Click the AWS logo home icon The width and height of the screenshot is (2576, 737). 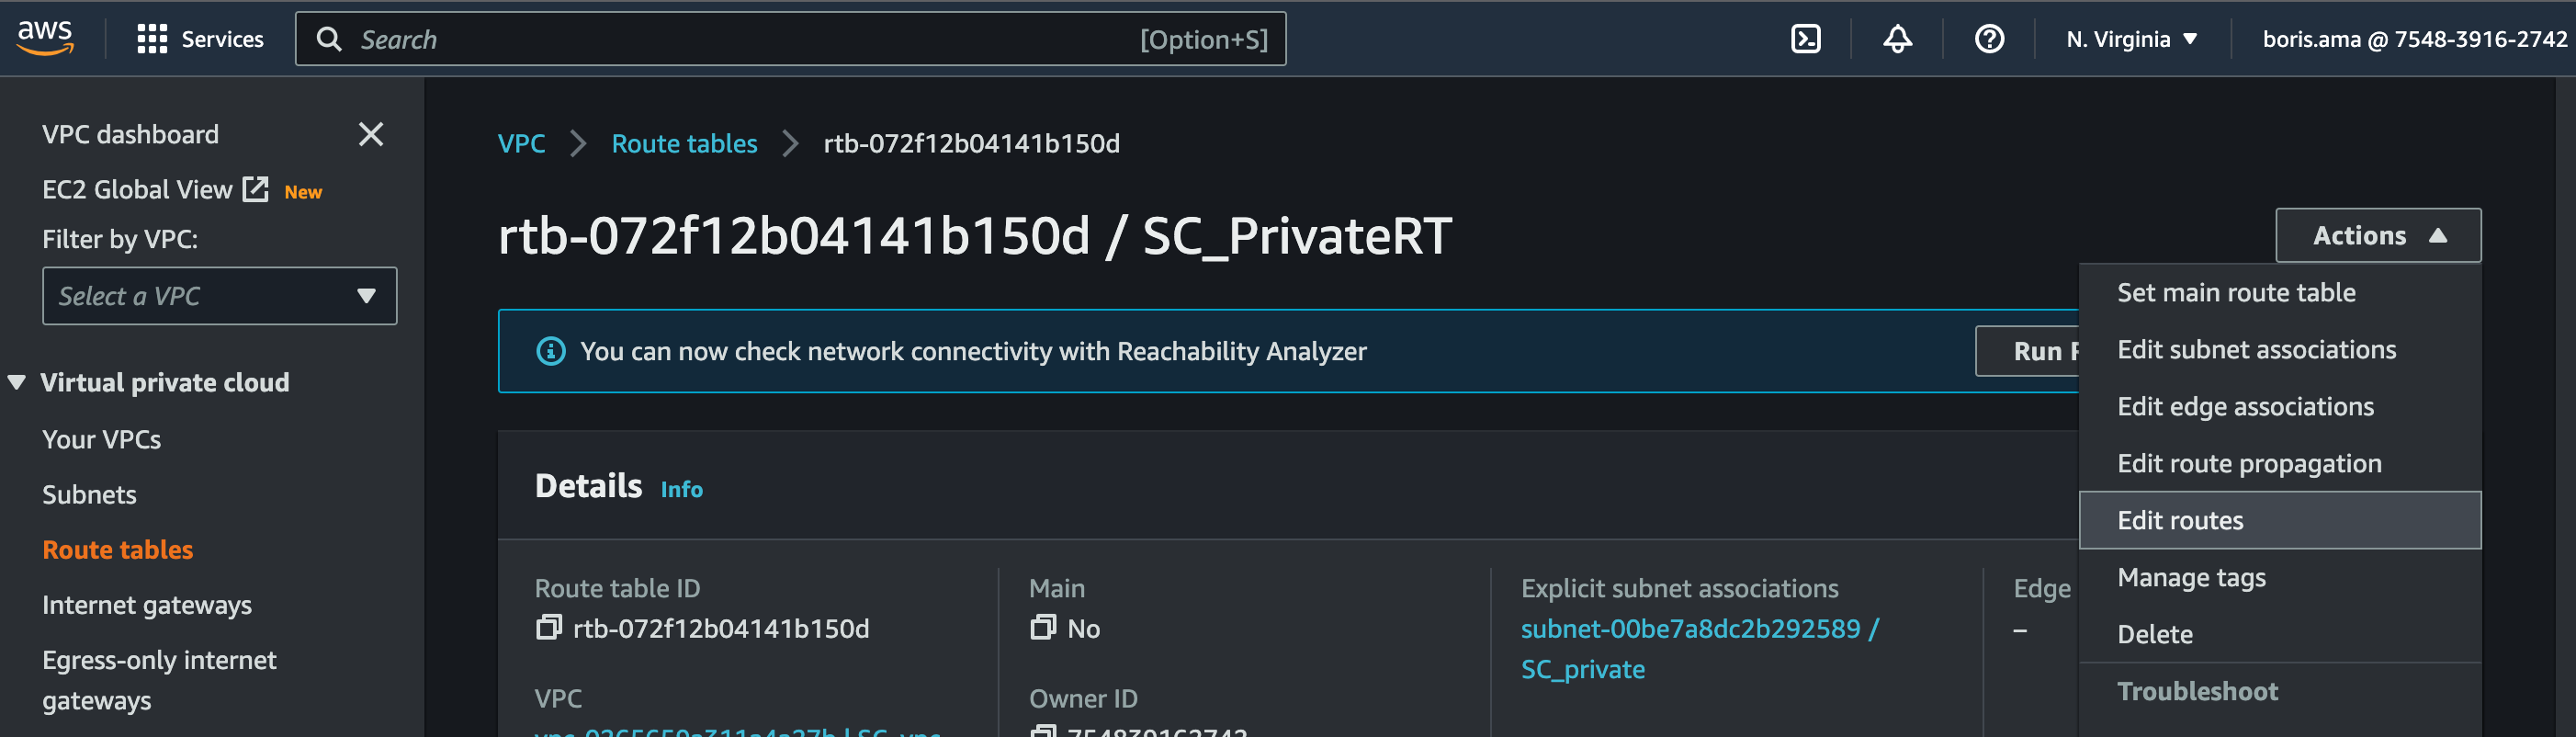45,38
